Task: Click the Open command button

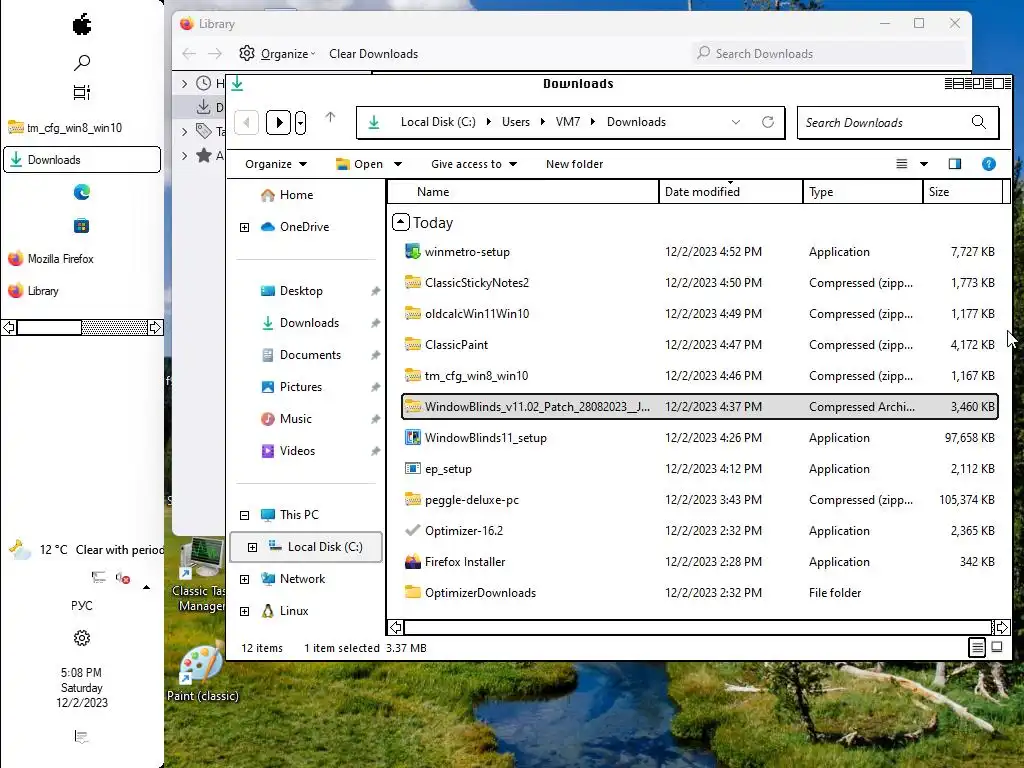Action: point(359,164)
